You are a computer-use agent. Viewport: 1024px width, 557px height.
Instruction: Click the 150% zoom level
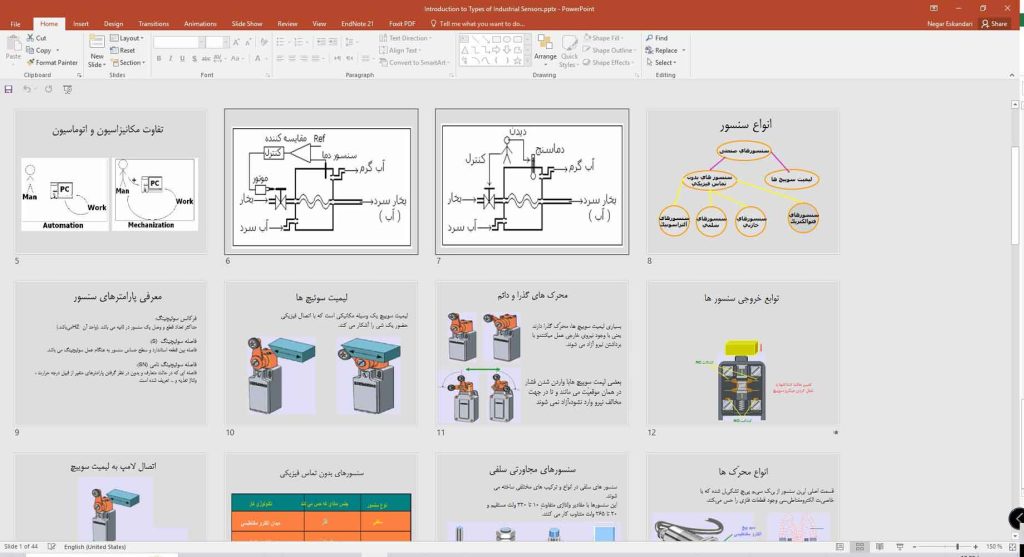(x=993, y=547)
